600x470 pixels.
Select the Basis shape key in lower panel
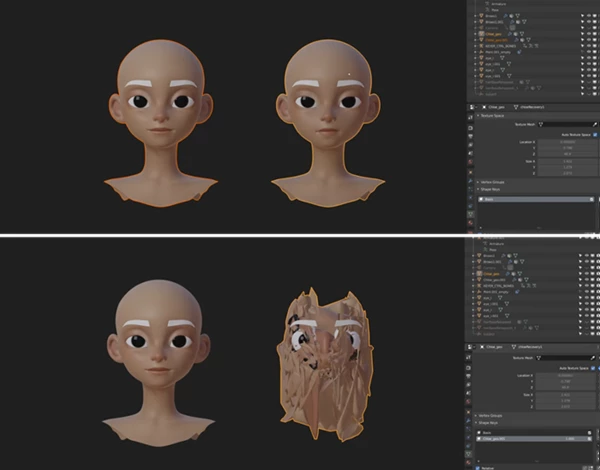click(x=535, y=433)
